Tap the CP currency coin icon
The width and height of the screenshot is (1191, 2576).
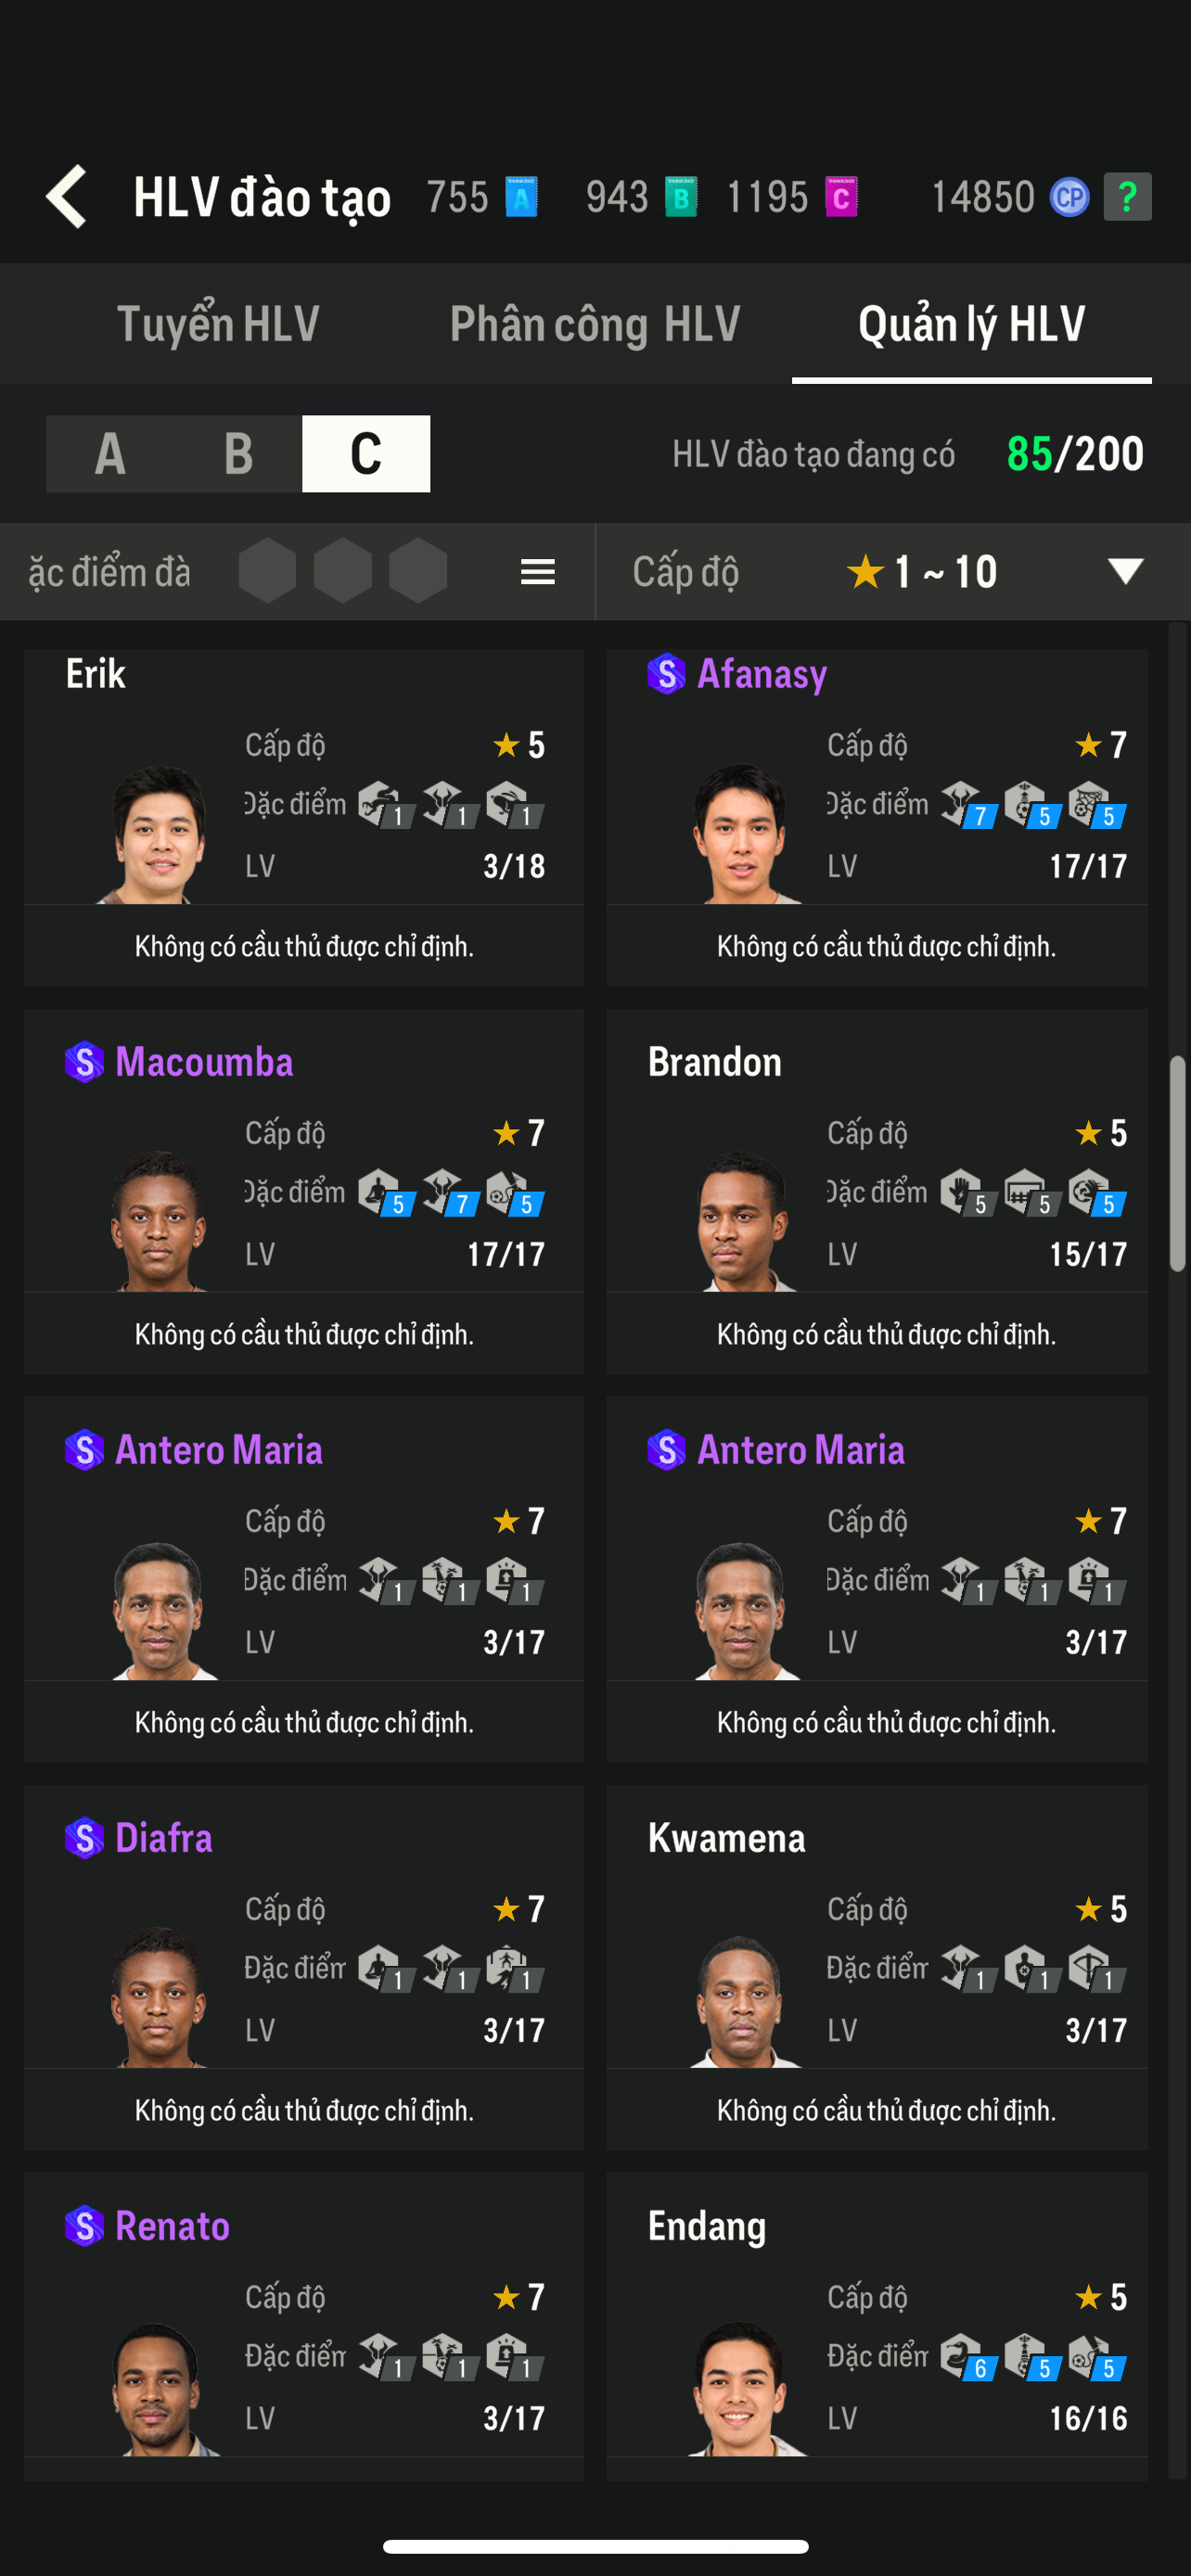(x=1069, y=197)
